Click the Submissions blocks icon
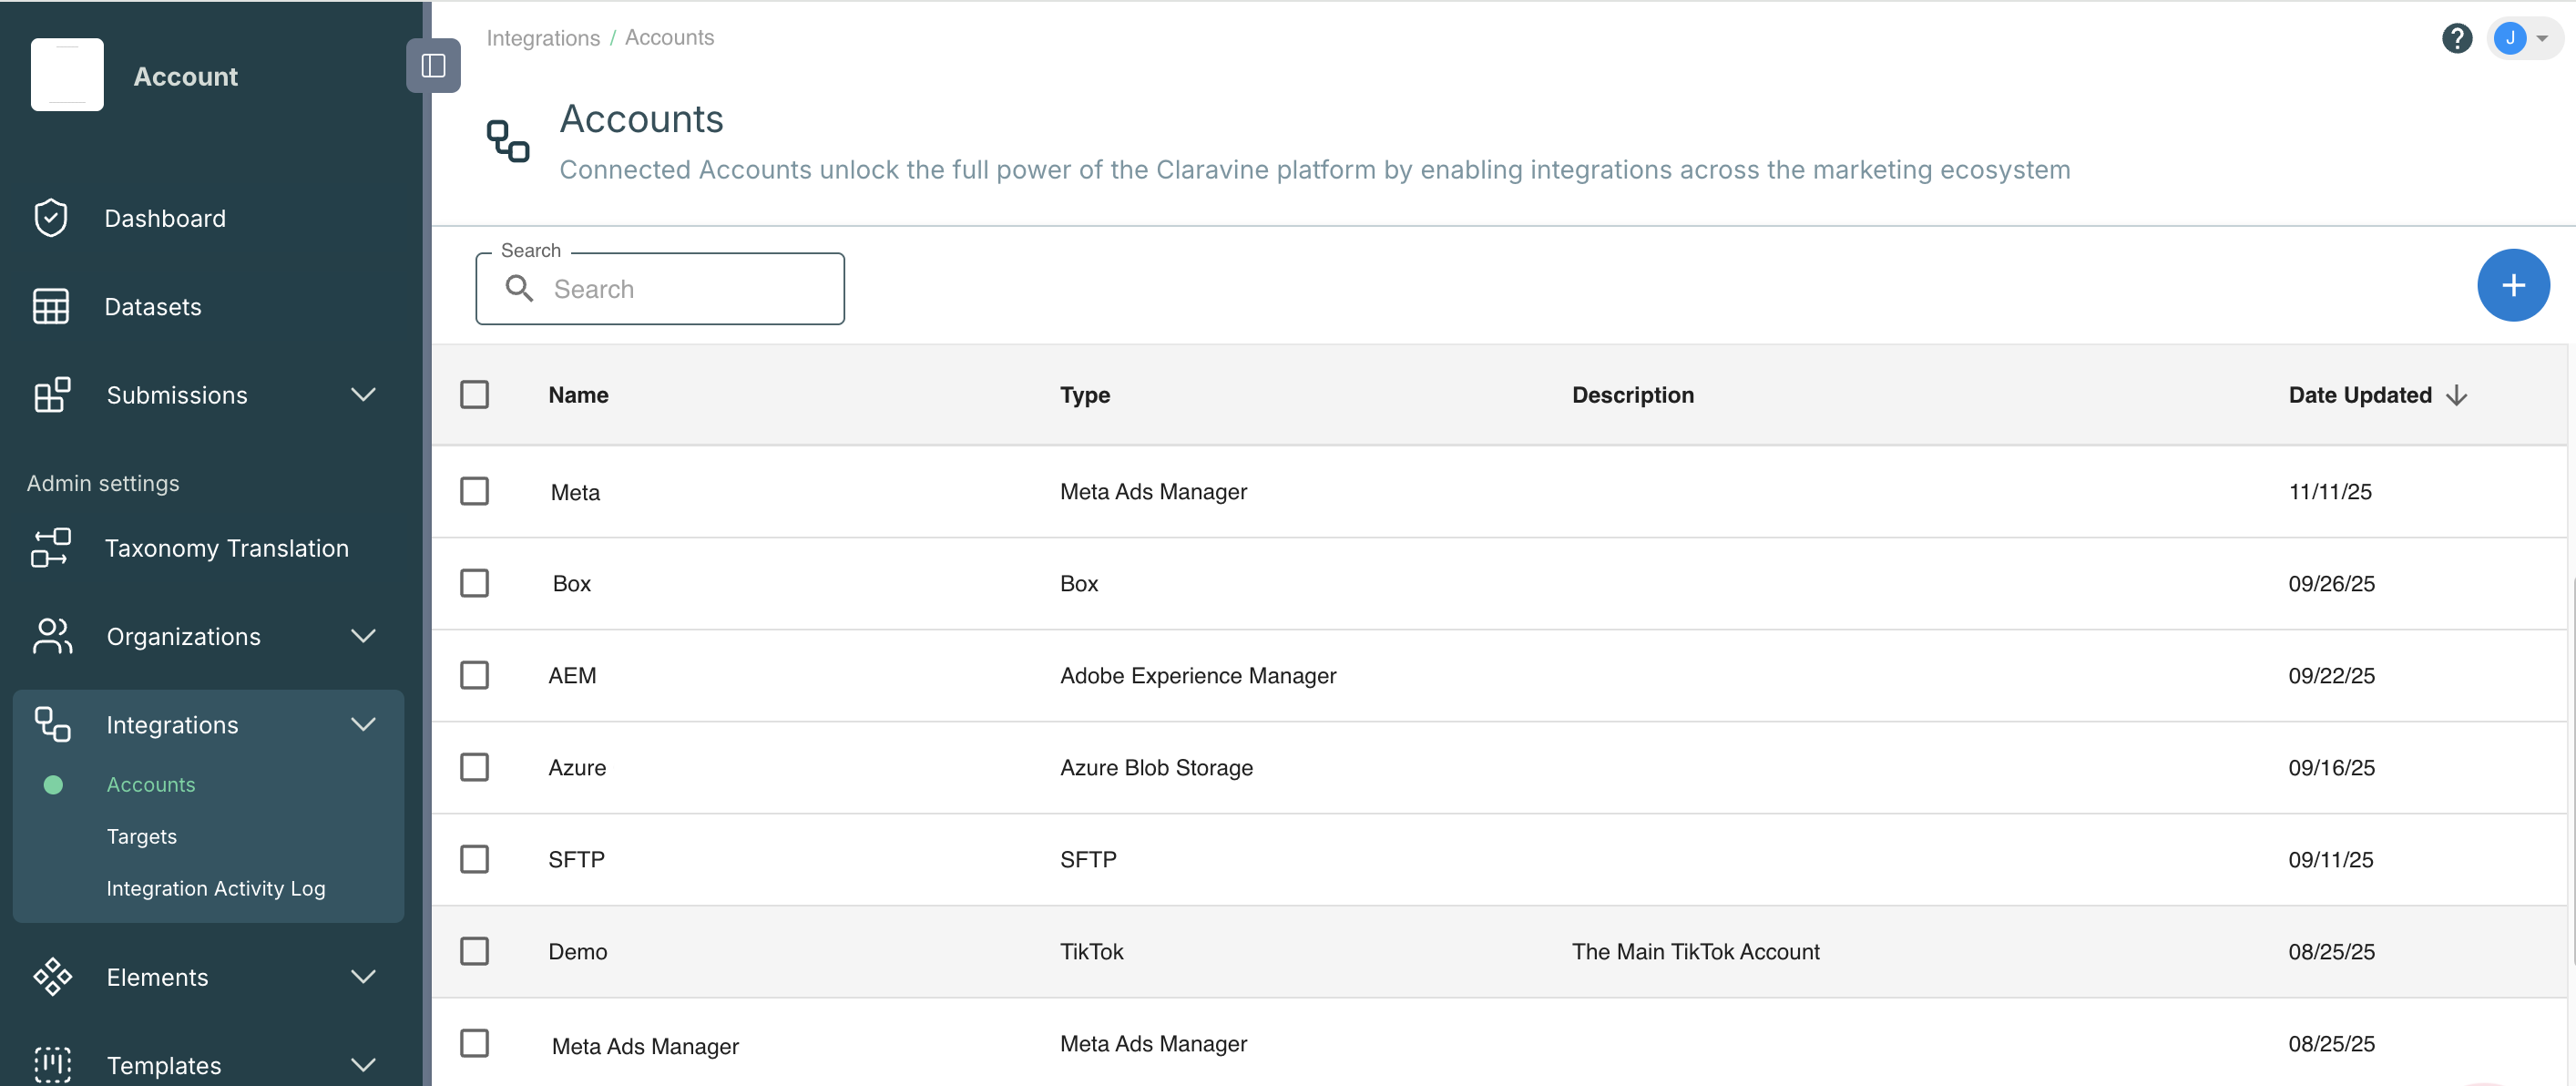The image size is (2576, 1086). pyautogui.click(x=52, y=395)
